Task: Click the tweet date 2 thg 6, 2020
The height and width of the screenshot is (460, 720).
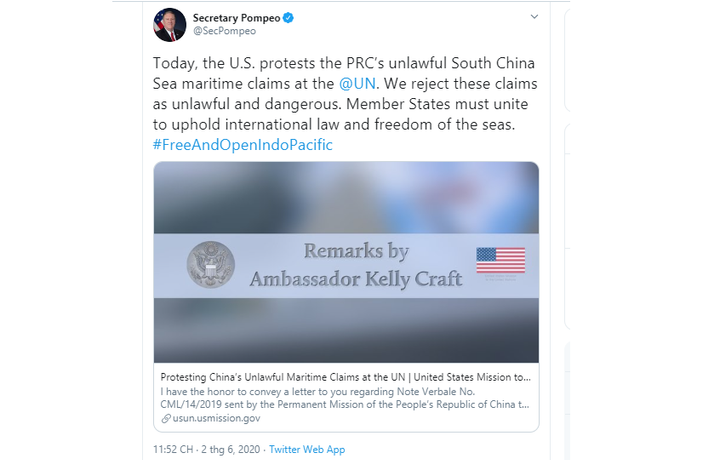Action: click(x=232, y=449)
